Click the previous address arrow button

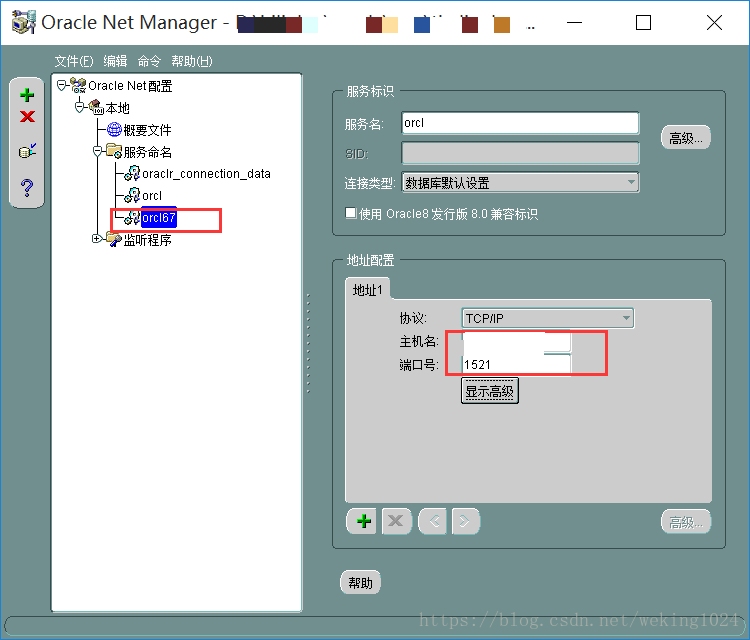coord(433,521)
